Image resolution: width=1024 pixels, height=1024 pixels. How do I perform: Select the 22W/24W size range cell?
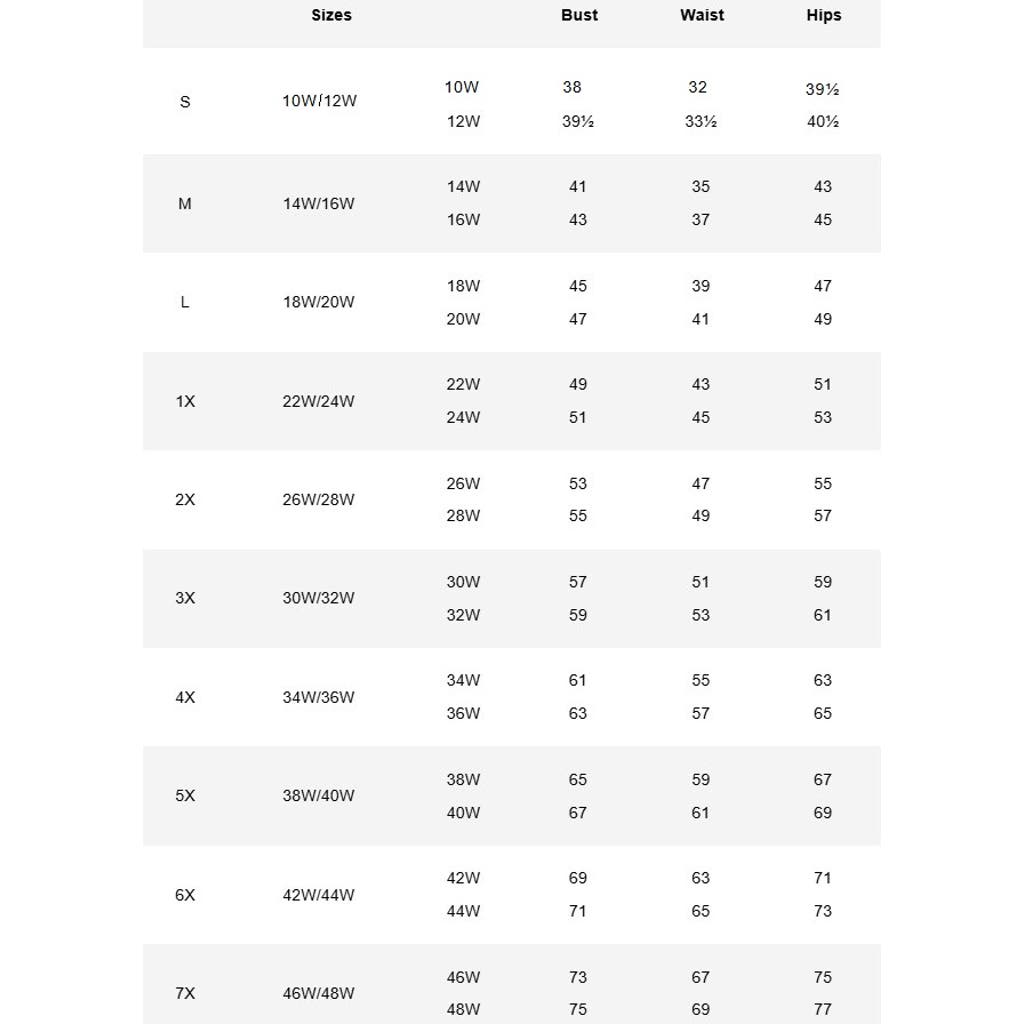point(318,401)
